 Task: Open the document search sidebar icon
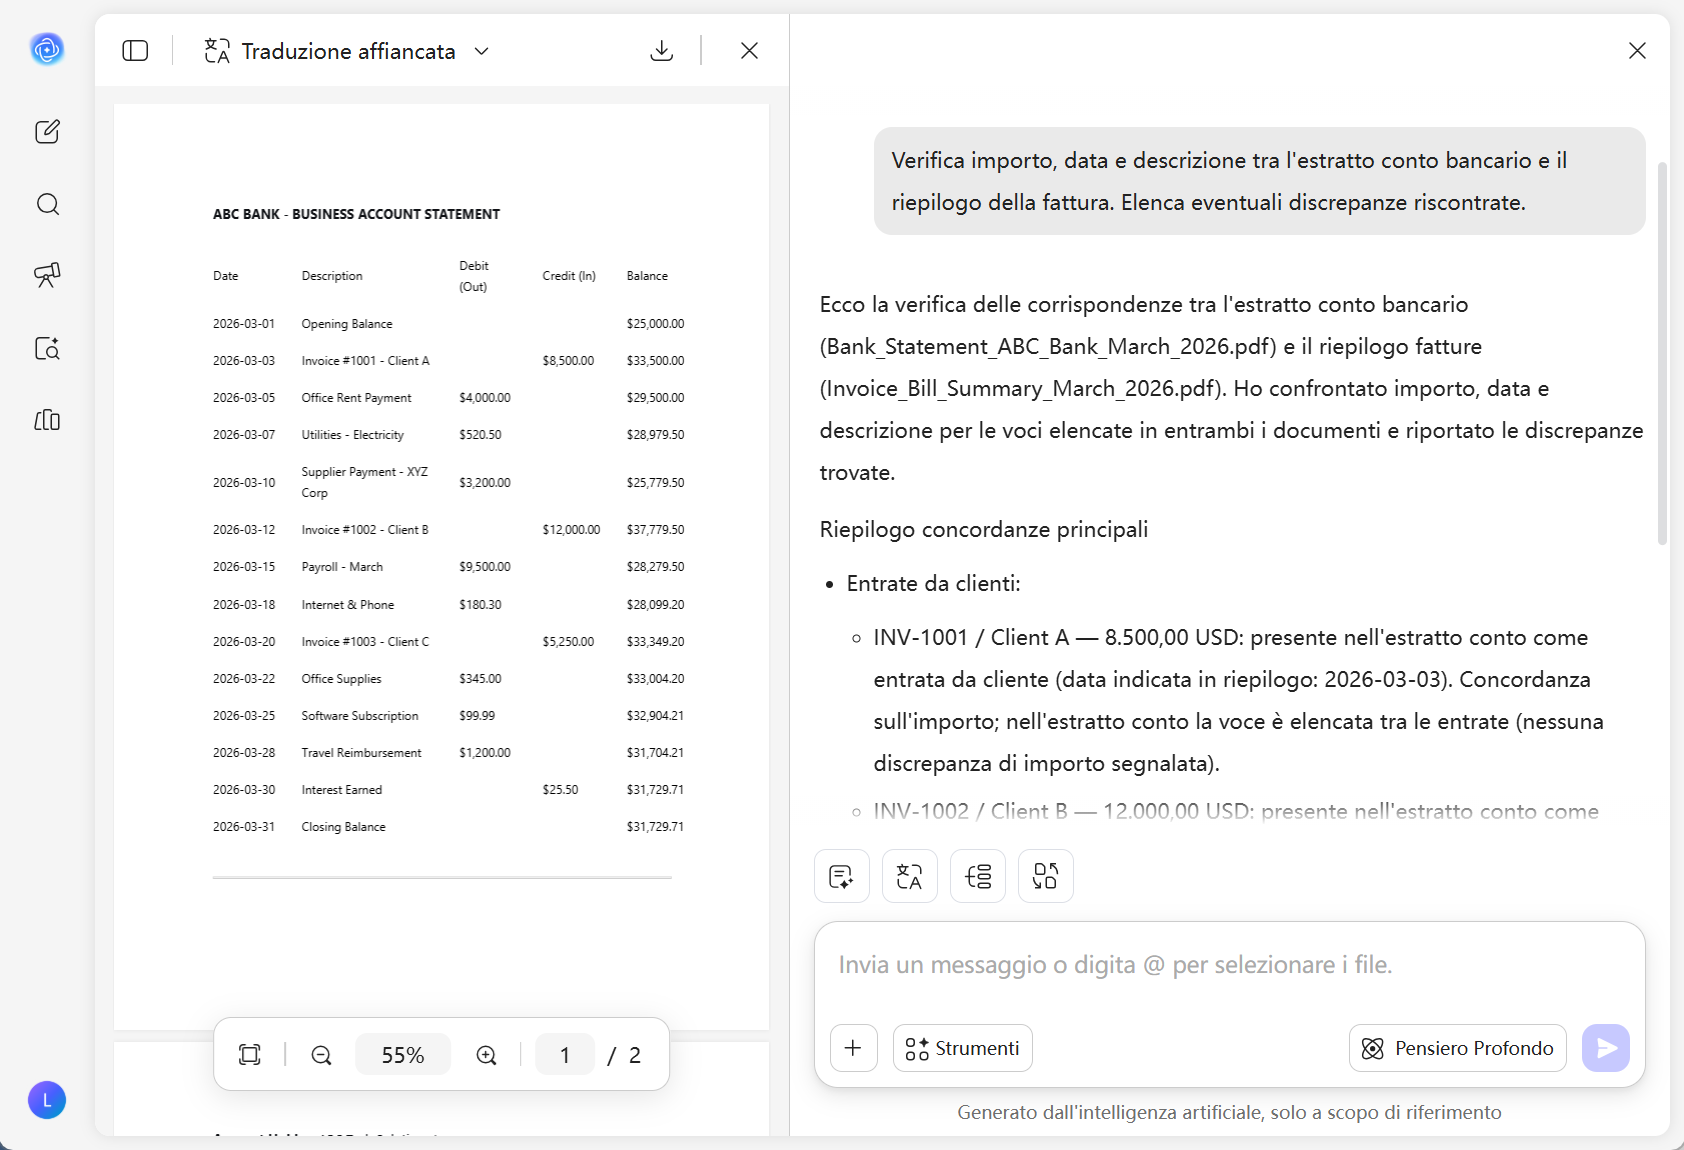point(47,348)
